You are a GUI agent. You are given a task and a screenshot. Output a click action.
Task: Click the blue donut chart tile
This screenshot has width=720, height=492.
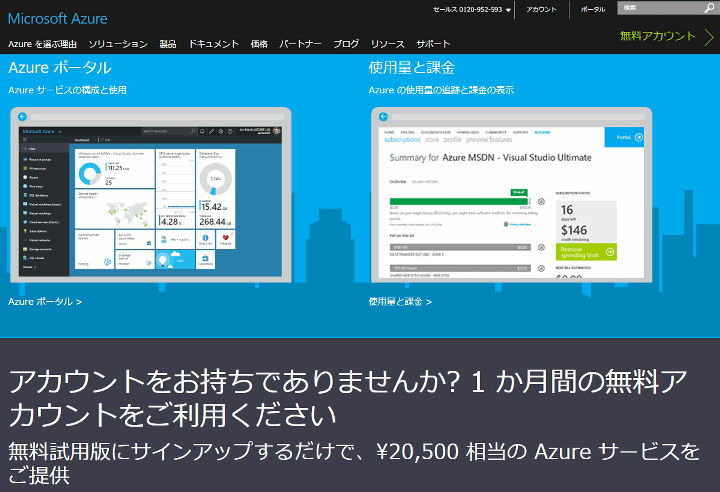pyautogui.click(x=115, y=168)
